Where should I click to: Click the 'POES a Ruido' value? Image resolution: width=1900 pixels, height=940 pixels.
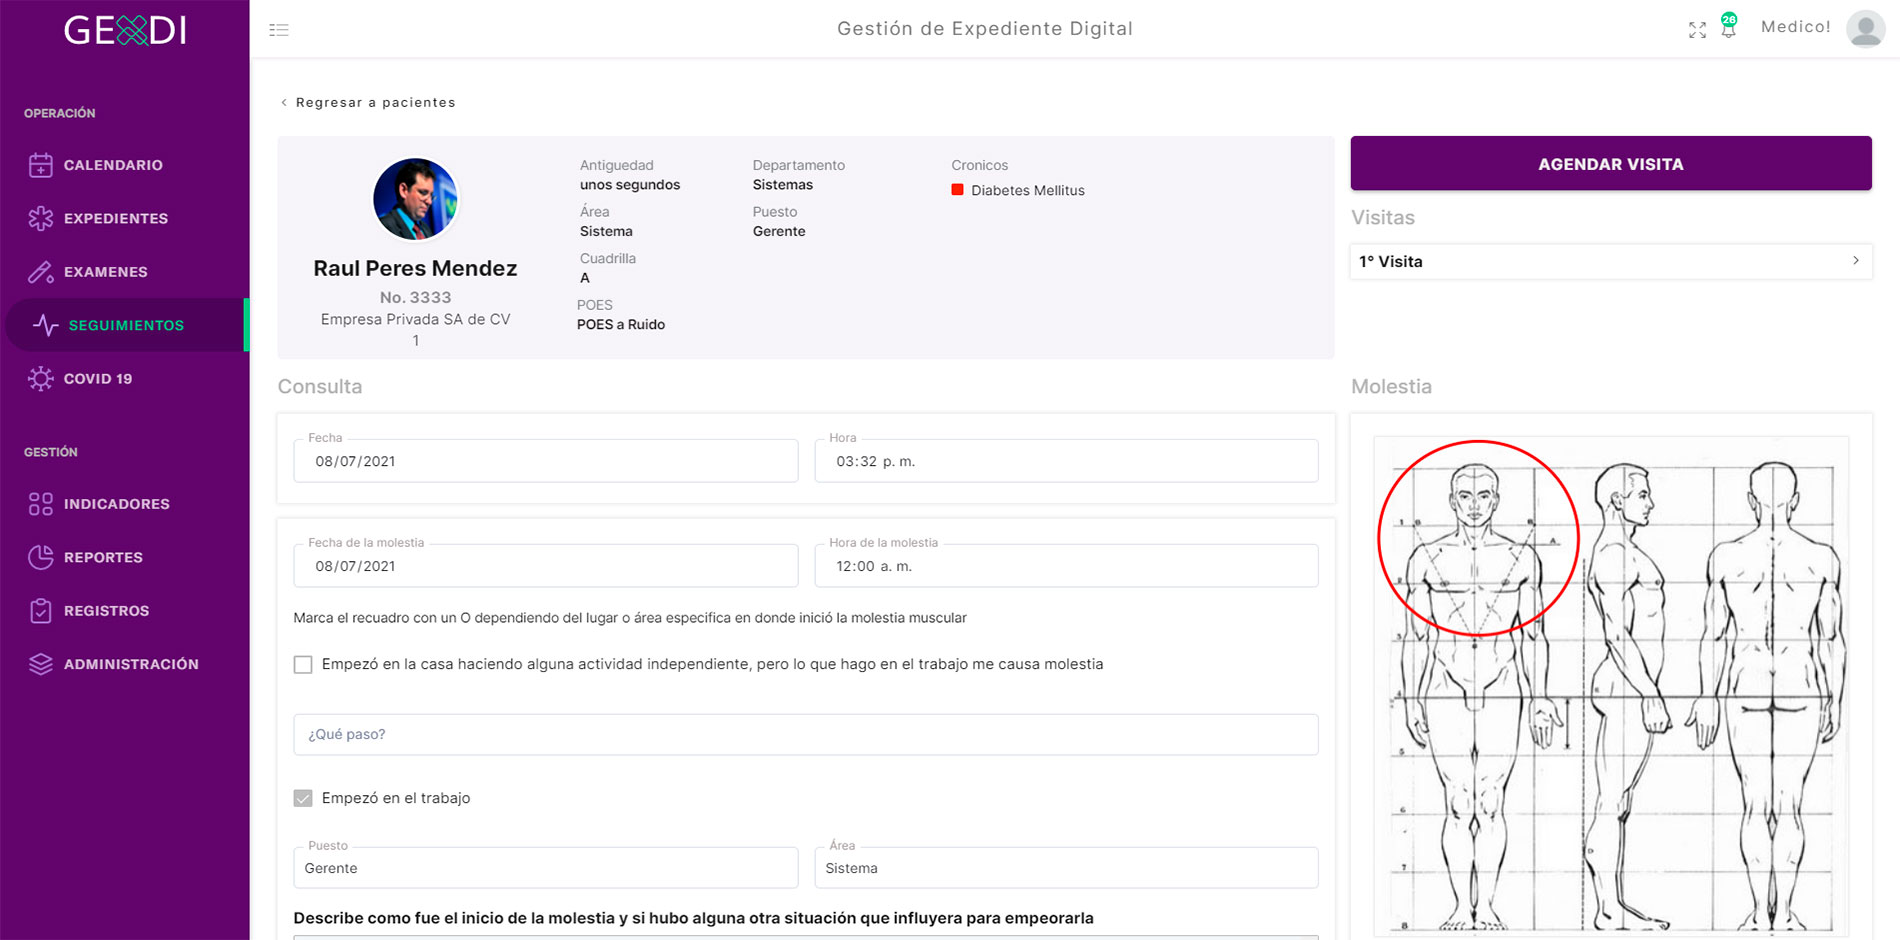coord(620,324)
